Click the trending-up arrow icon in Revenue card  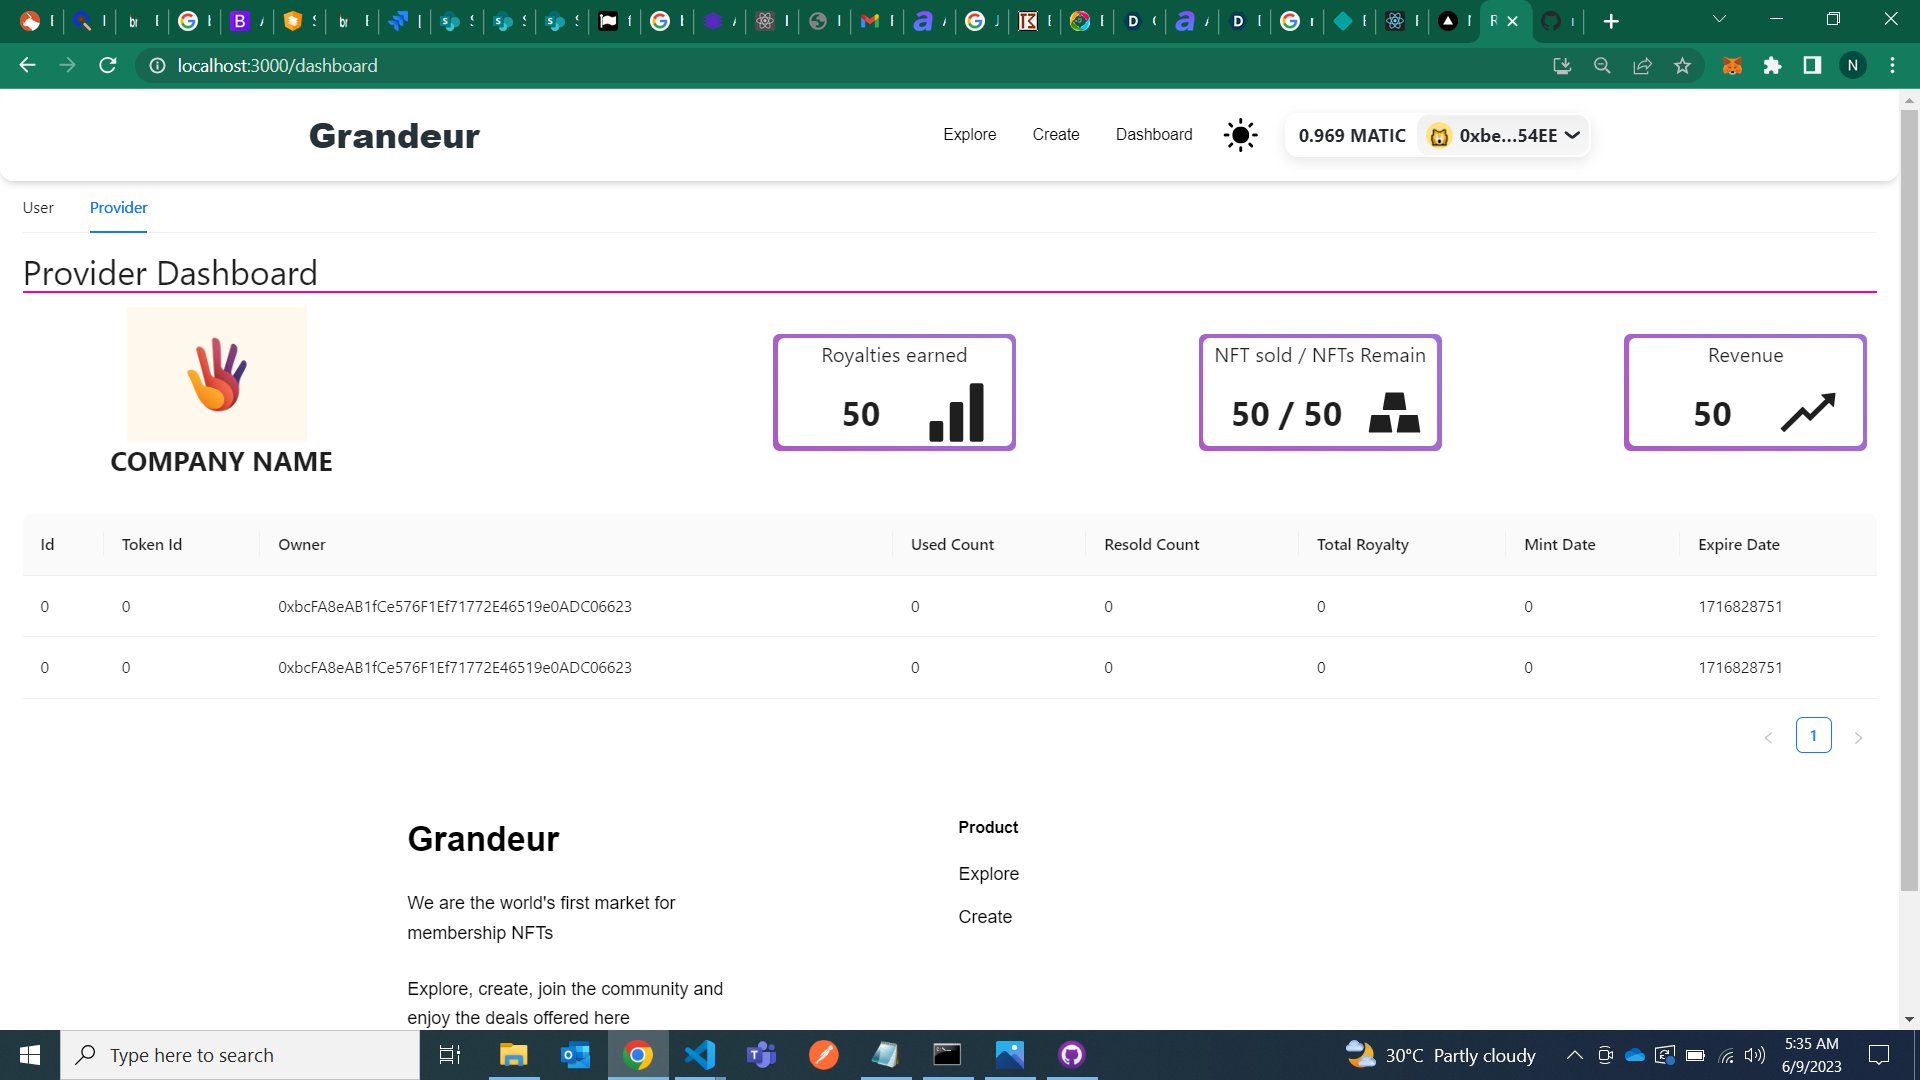[x=1808, y=412]
